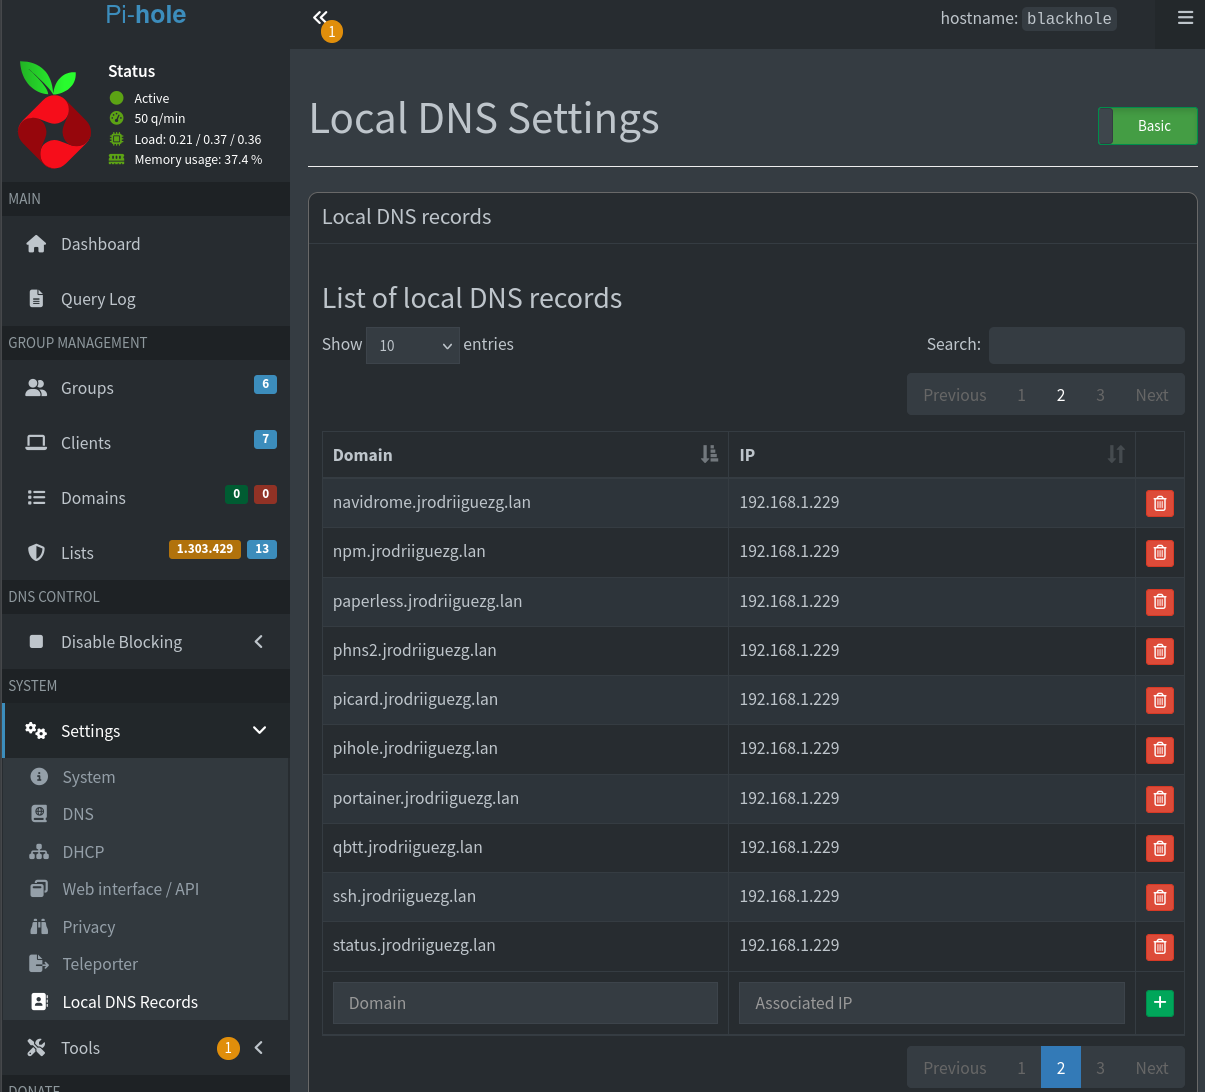This screenshot has width=1205, height=1092.
Task: Delete the npm.jrodriiguezg.lan record
Action: pyautogui.click(x=1160, y=552)
